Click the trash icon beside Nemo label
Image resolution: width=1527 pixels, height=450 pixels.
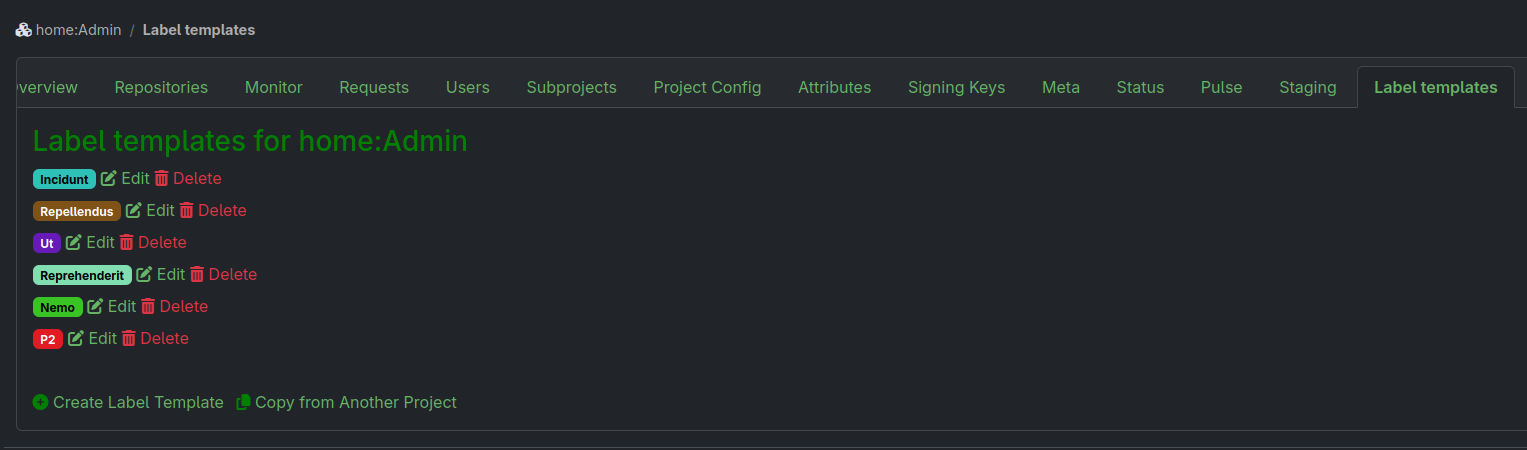(148, 307)
